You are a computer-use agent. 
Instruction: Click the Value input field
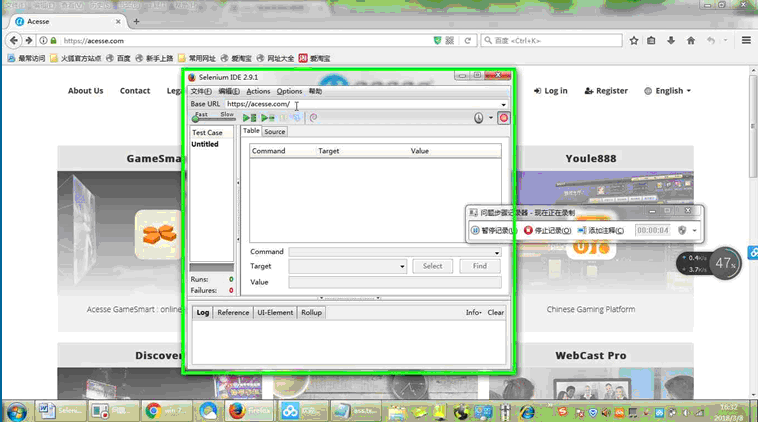coord(394,282)
